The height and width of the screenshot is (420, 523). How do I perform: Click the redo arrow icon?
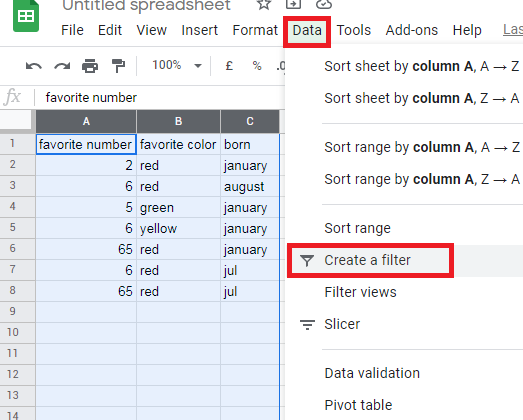pos(62,66)
